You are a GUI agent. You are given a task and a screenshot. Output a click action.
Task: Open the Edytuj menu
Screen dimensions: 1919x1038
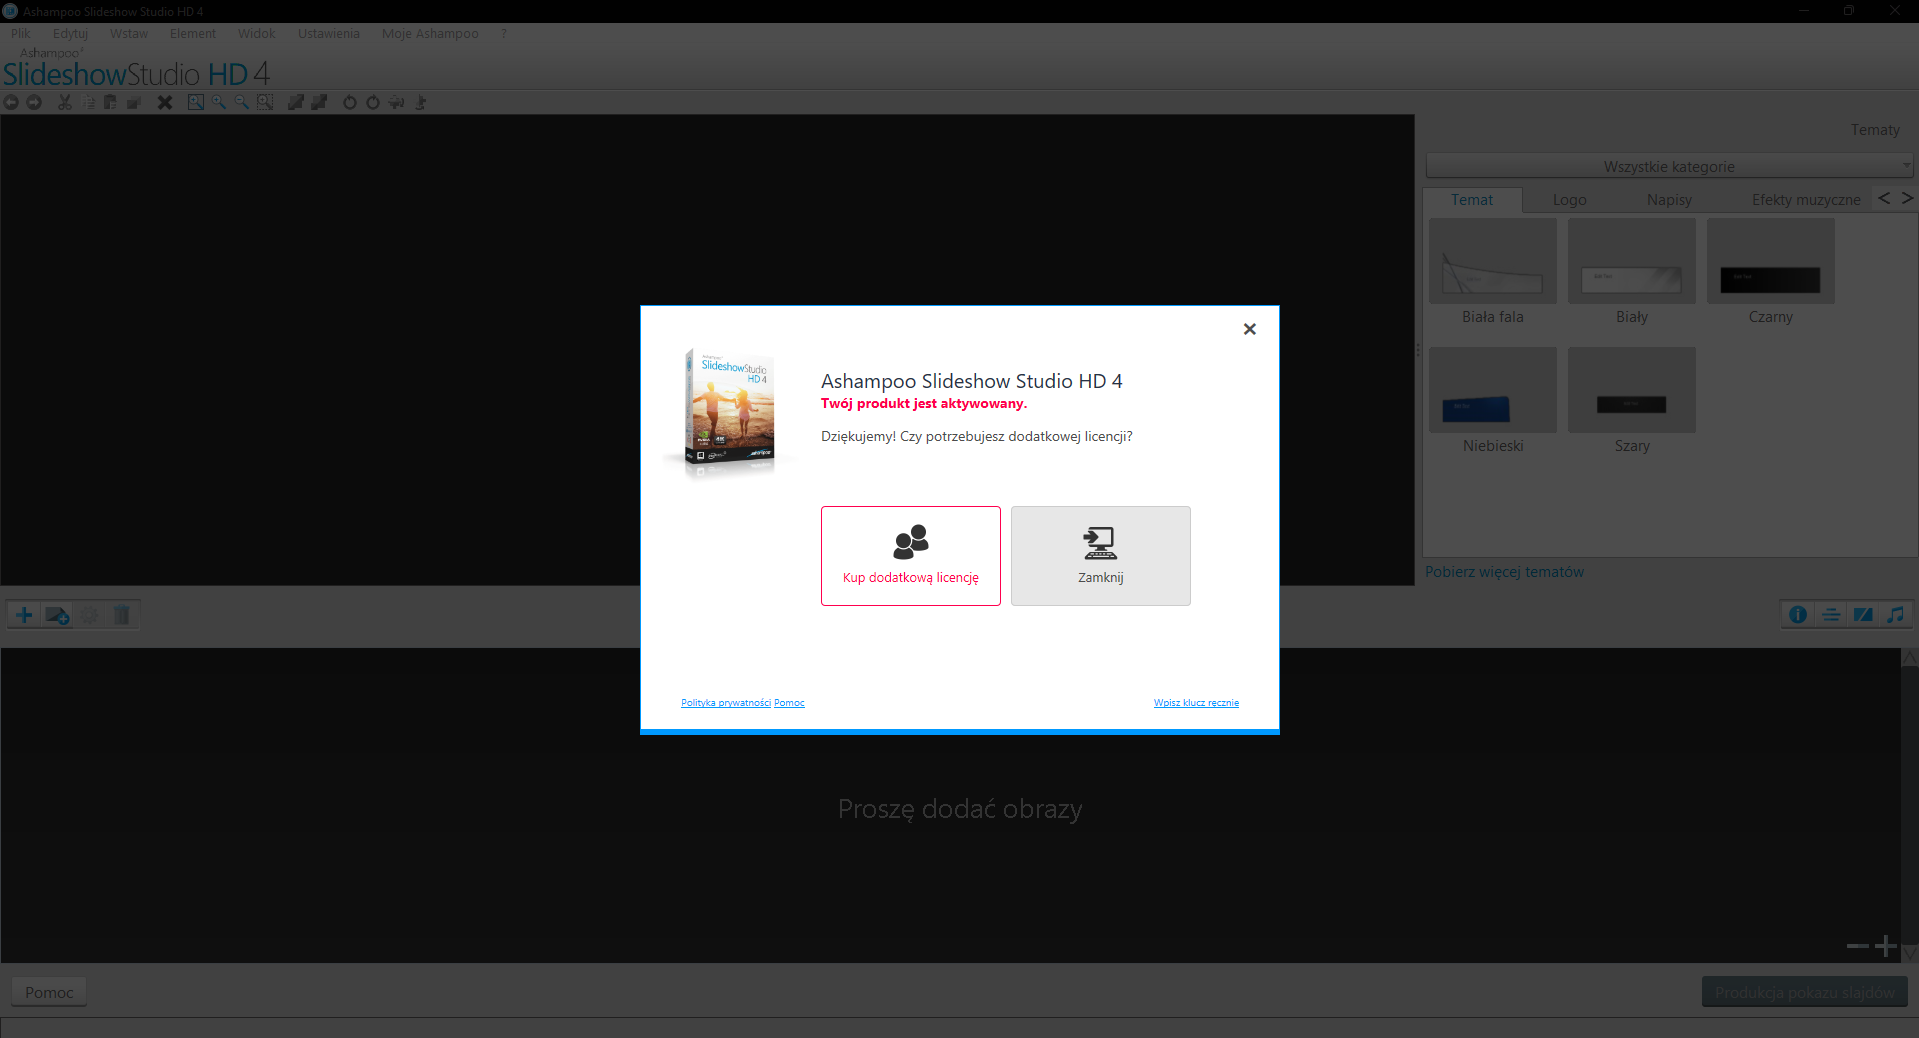click(70, 34)
